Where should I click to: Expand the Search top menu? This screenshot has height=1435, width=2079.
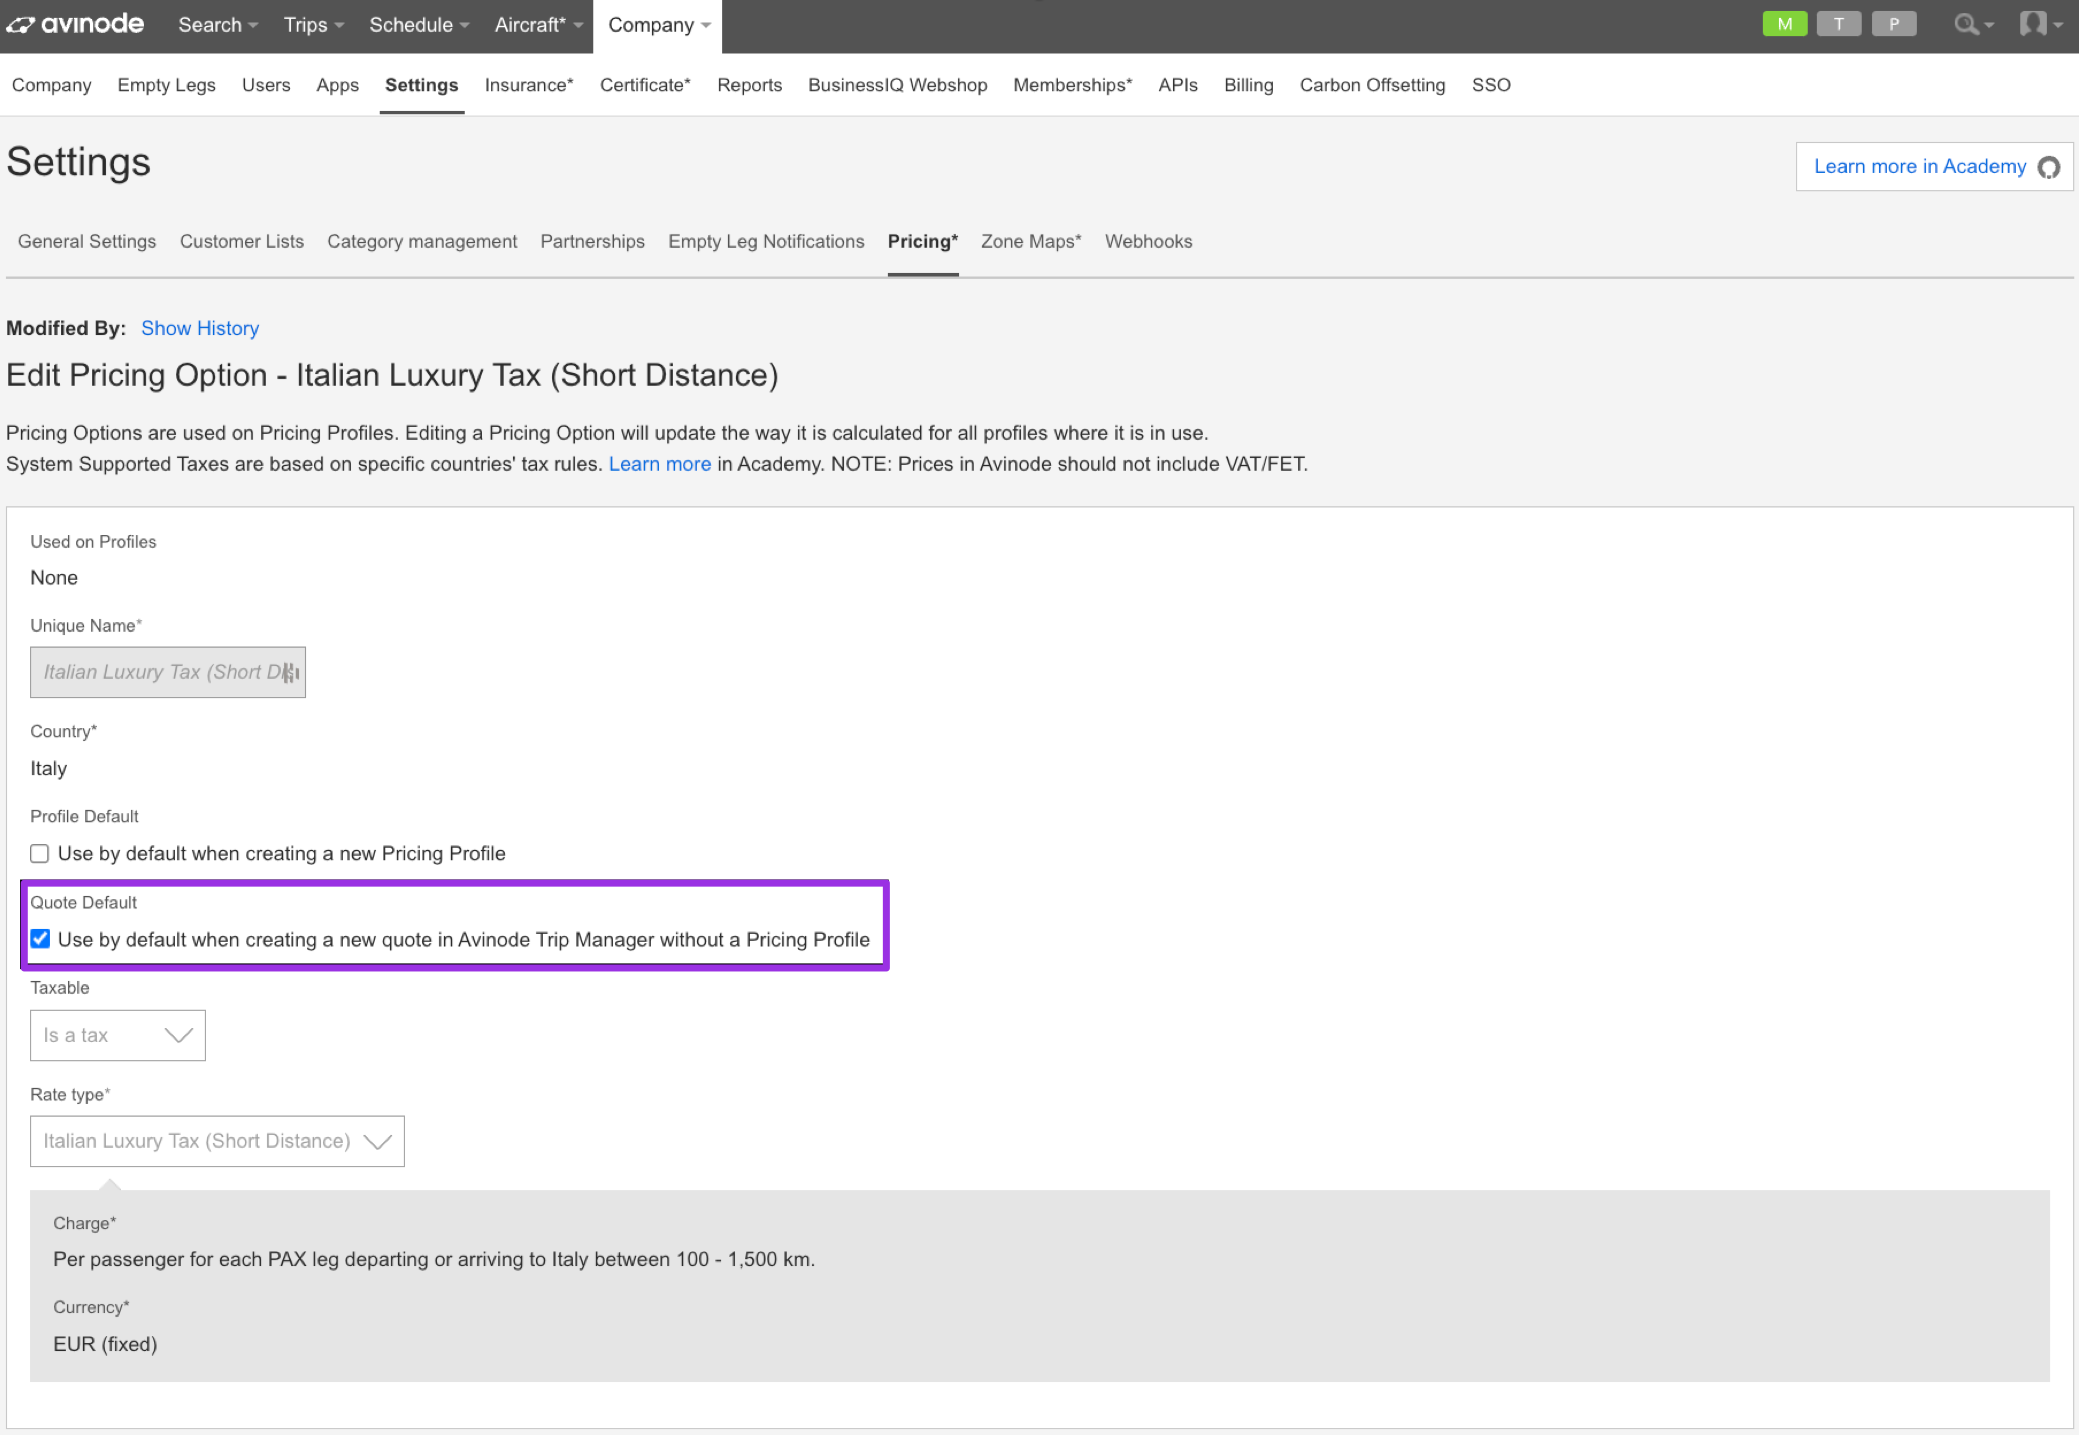(x=218, y=25)
